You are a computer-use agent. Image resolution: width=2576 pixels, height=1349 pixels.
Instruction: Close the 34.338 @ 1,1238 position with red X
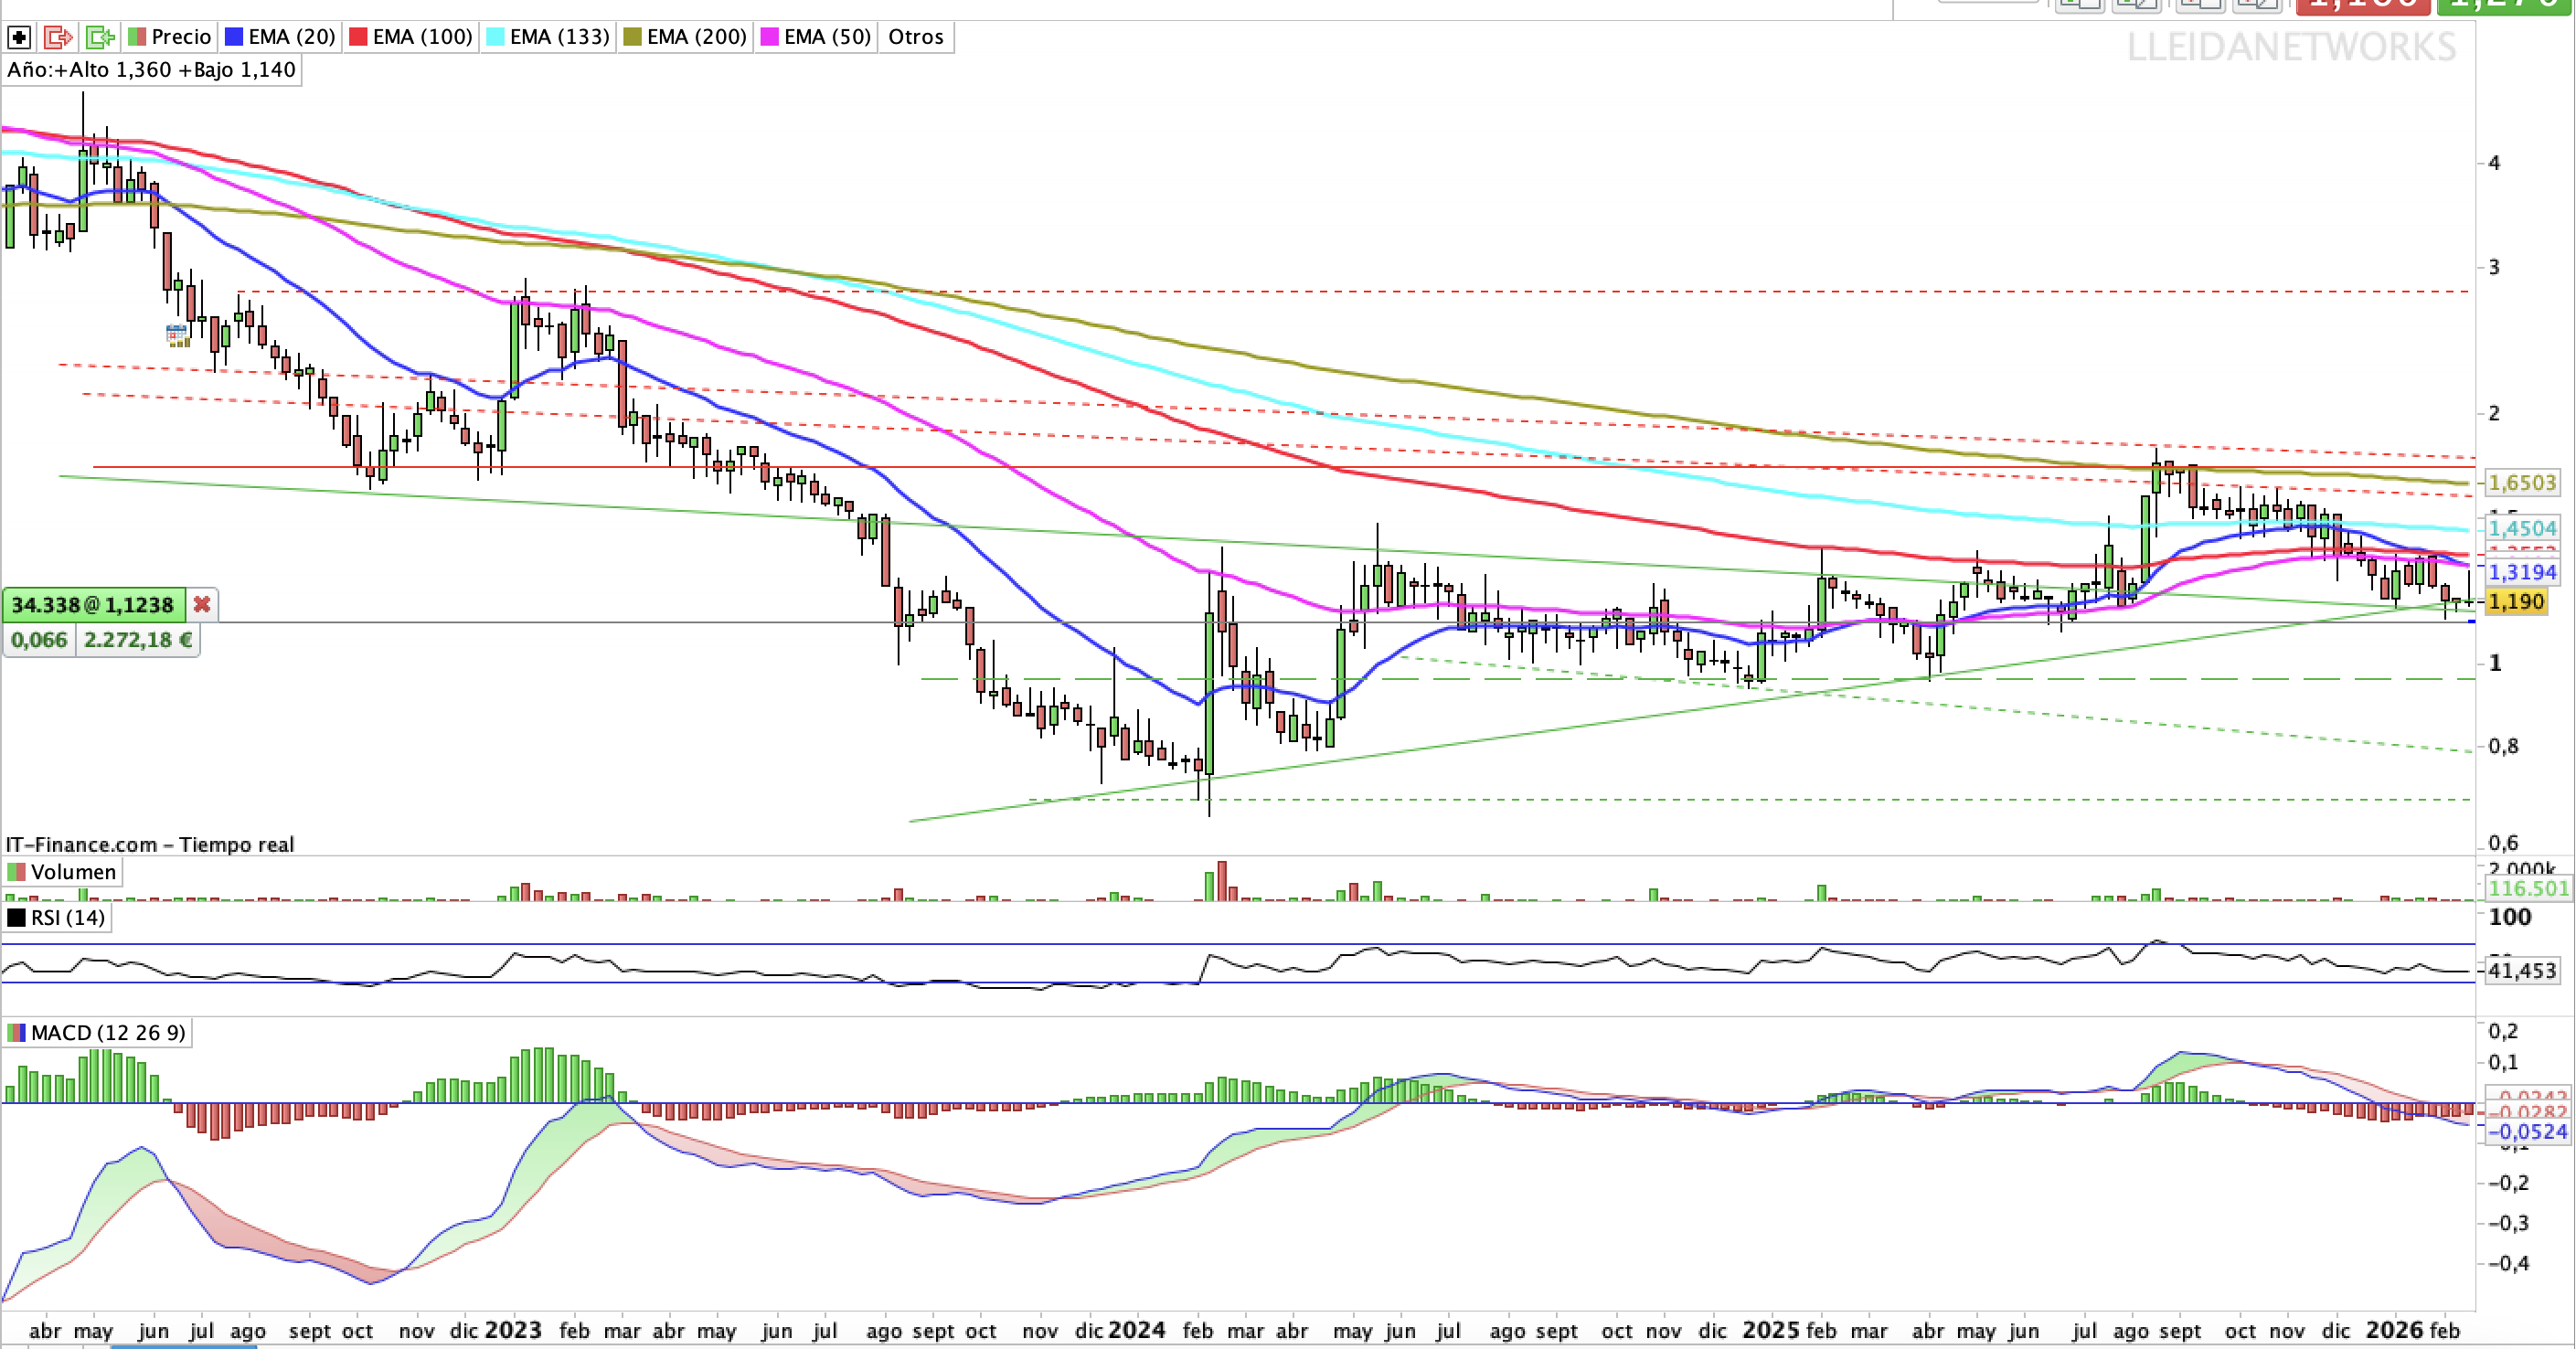click(200, 605)
